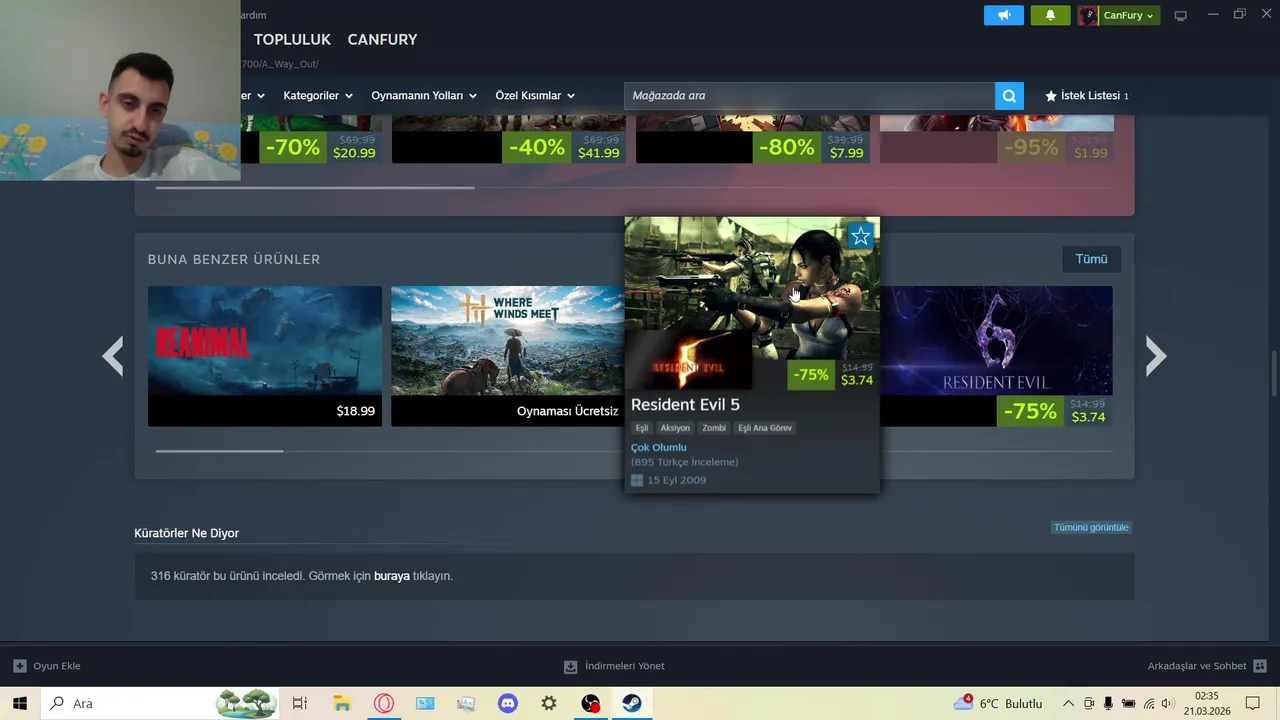Open Settings gear in taskbar
Viewport: 1280px width, 720px height.
coord(549,703)
